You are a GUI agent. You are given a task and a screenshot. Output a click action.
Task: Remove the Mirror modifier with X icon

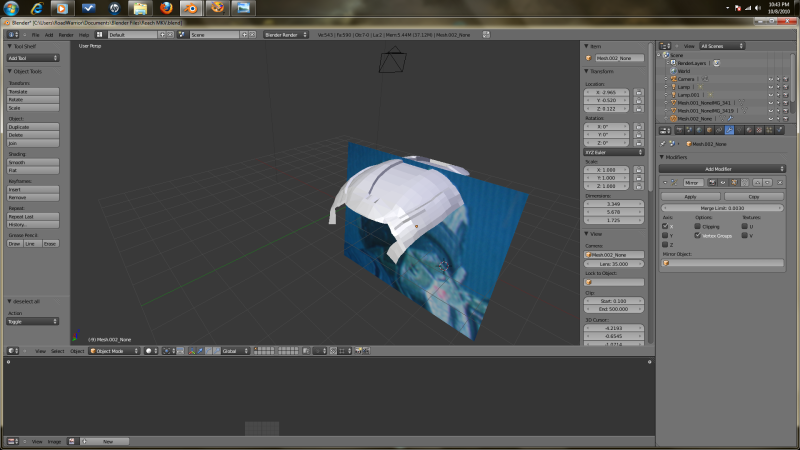pyautogui.click(x=780, y=182)
